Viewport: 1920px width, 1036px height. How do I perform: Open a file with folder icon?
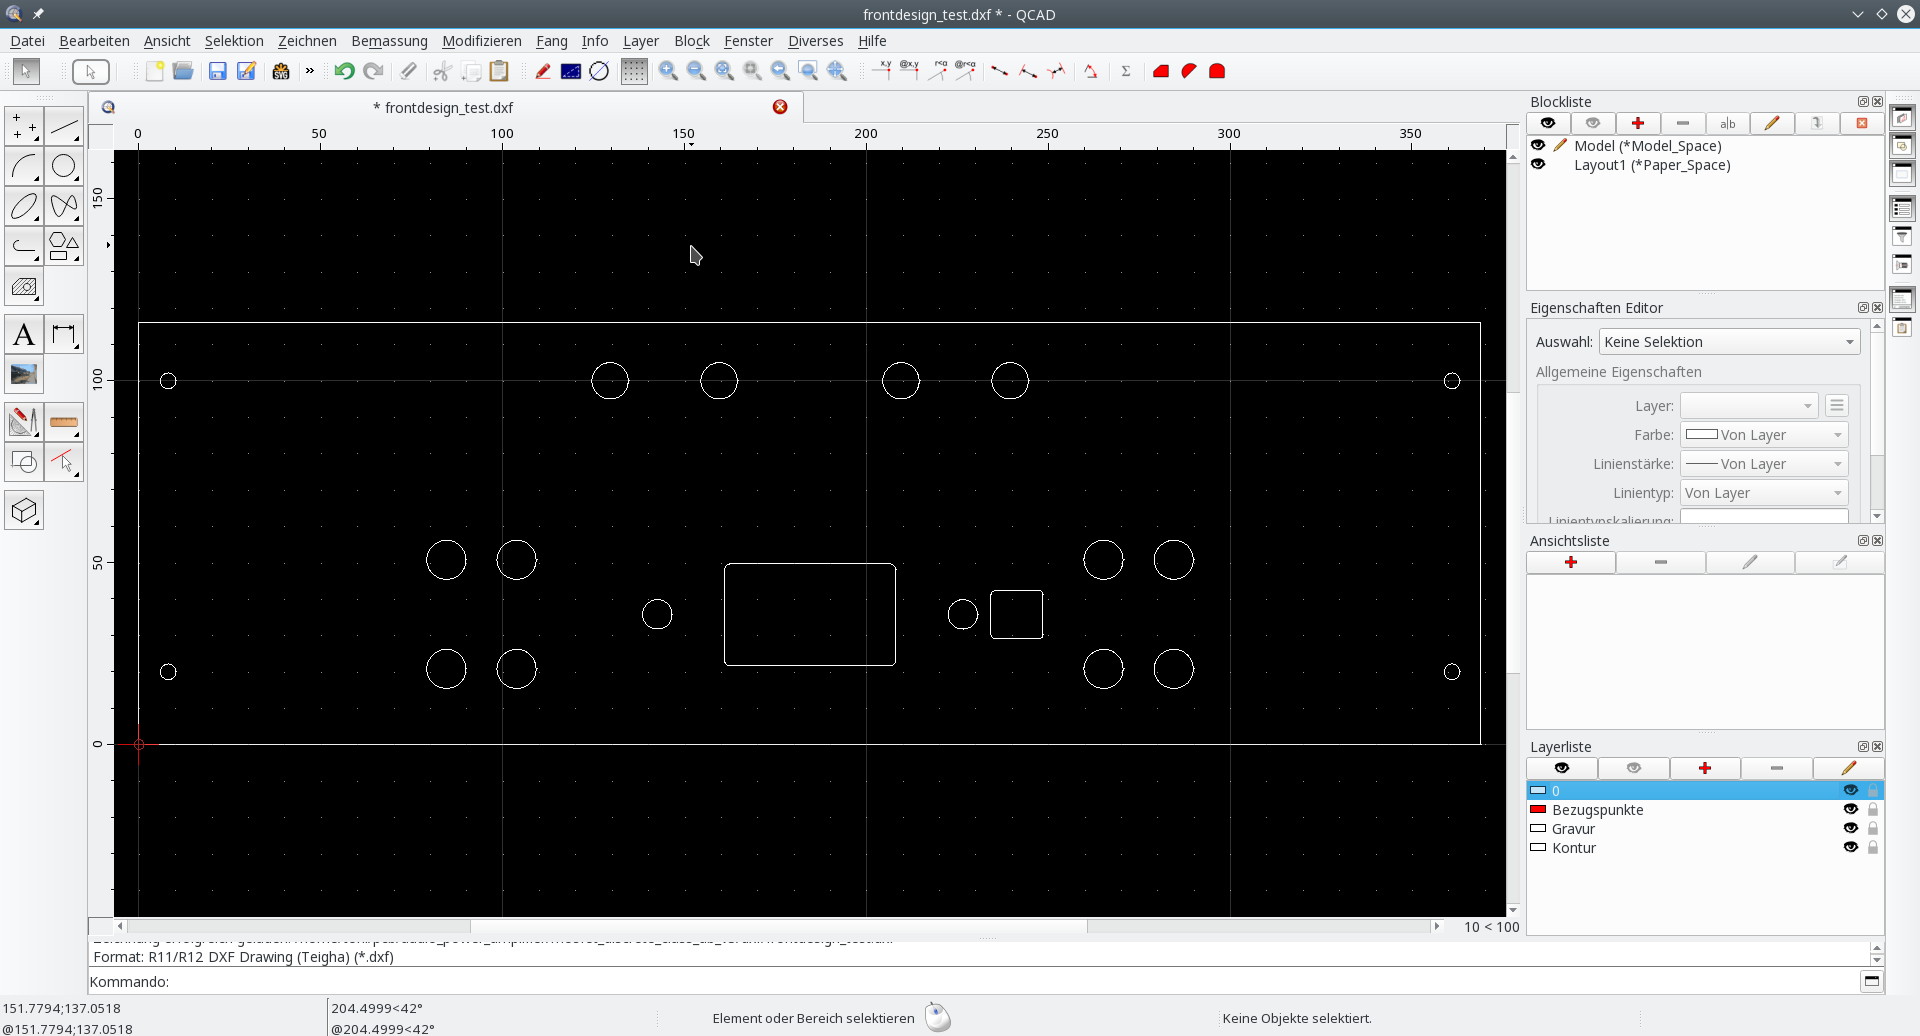click(x=182, y=71)
